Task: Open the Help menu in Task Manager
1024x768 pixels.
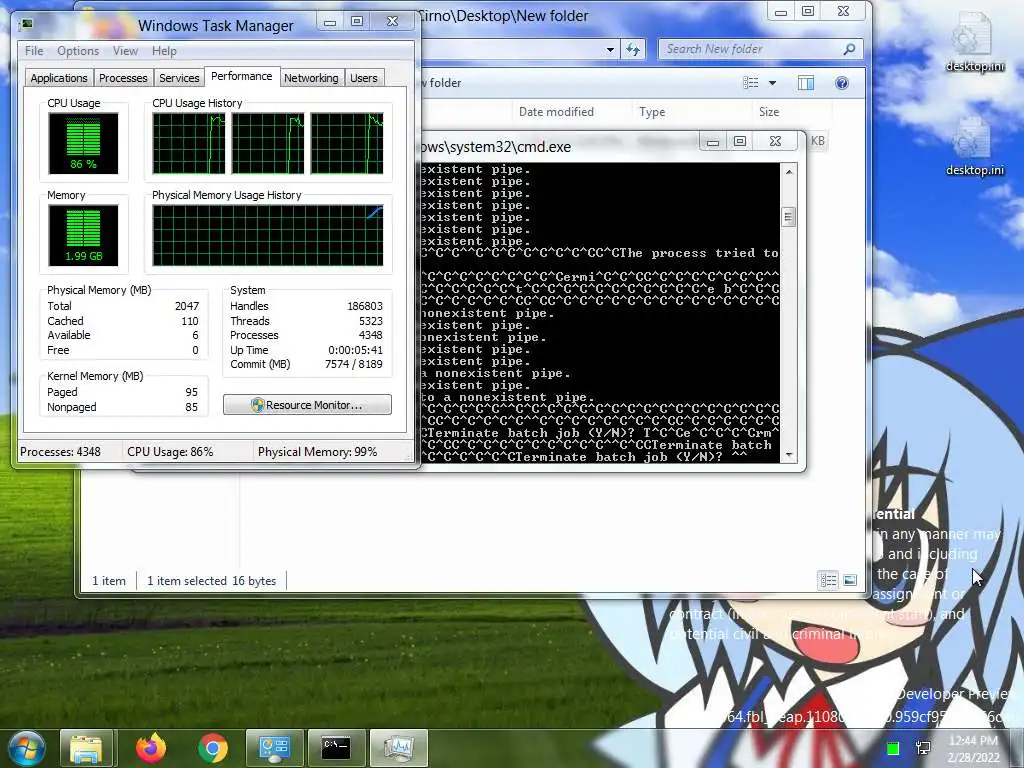Action: [x=164, y=51]
